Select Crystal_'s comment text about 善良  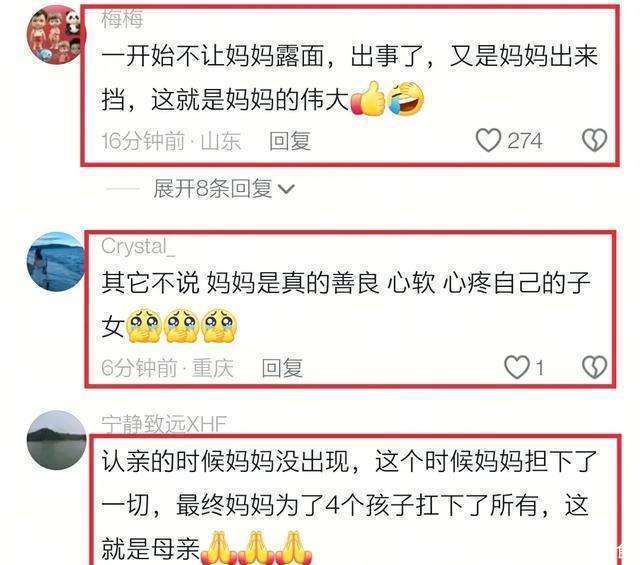click(x=346, y=305)
